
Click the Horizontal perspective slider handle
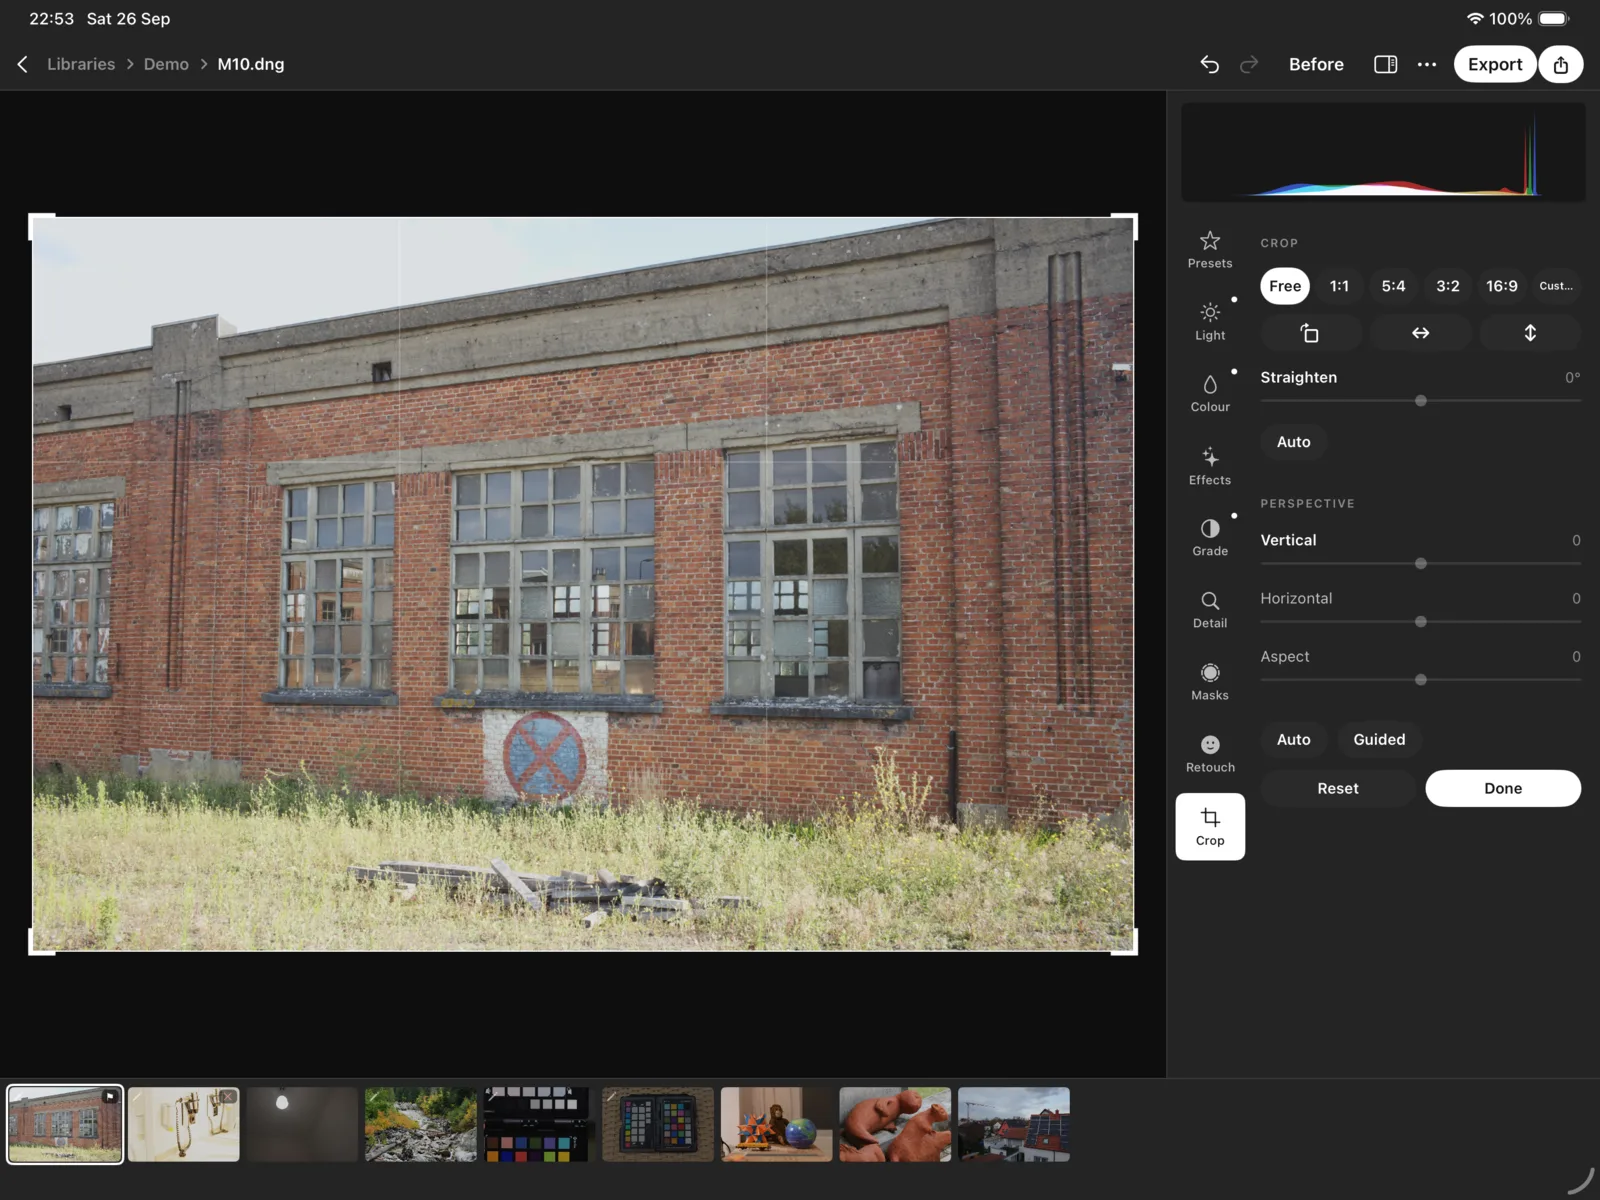1421,622
